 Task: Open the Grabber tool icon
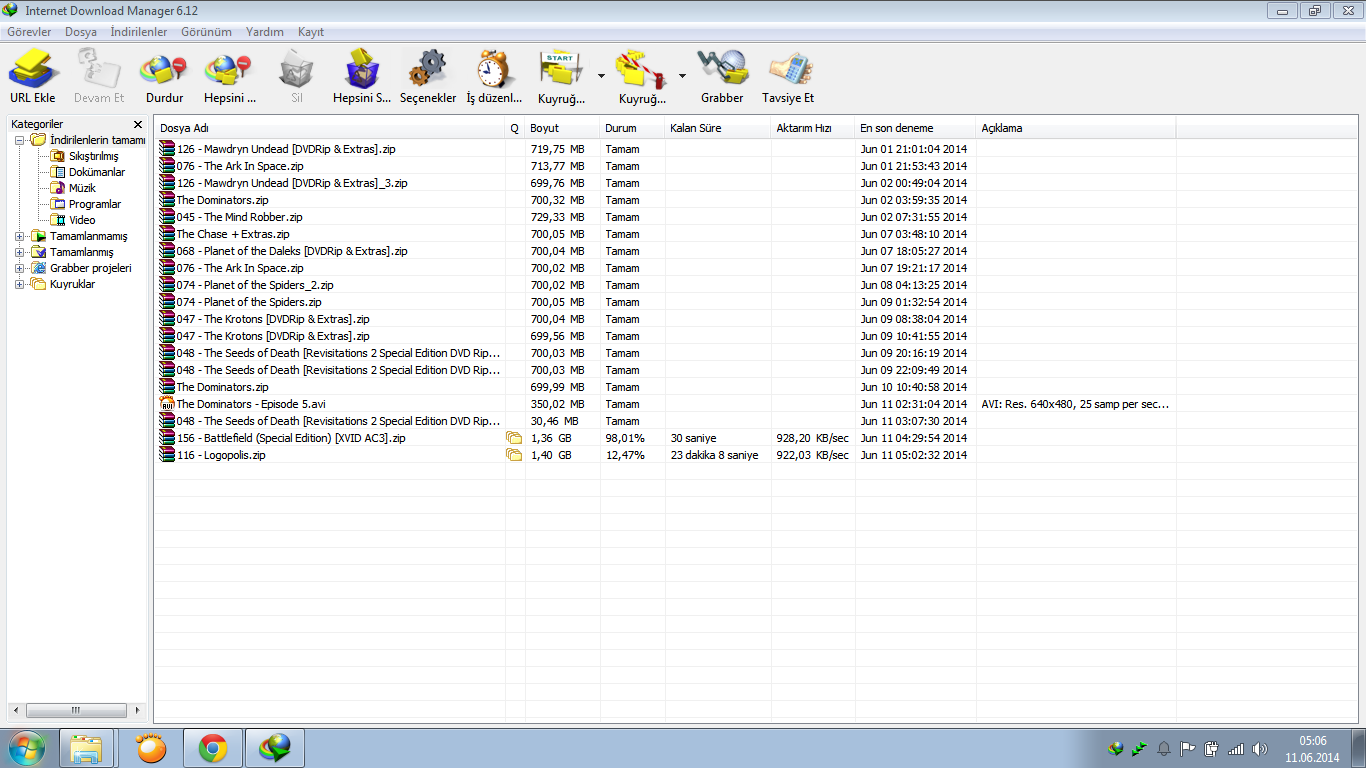(x=722, y=69)
